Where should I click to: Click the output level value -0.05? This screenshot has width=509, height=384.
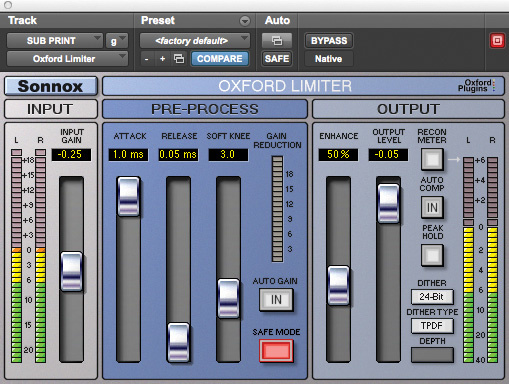click(x=388, y=155)
